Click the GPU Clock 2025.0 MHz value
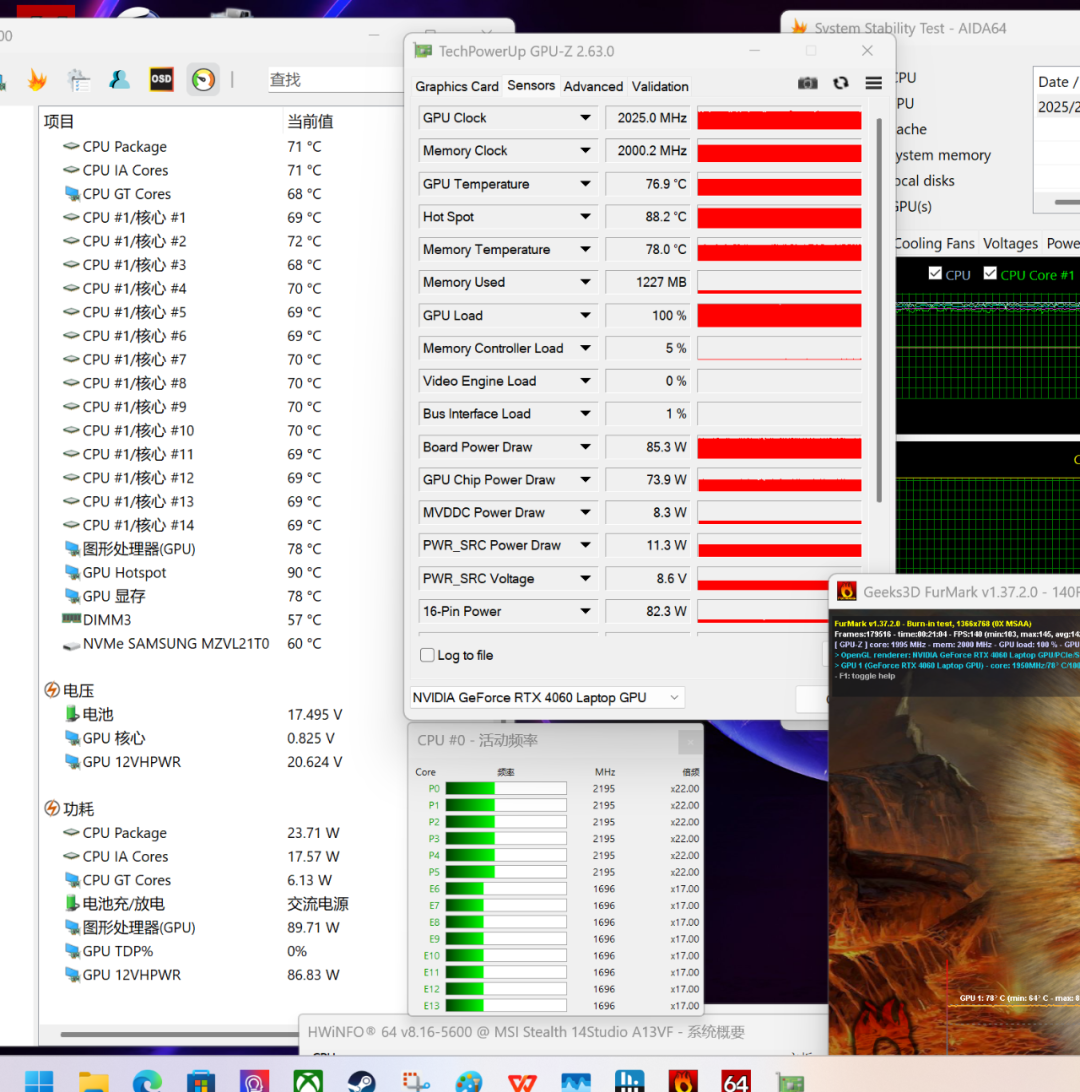Screen dimensions: 1080x1092 (x=648, y=118)
